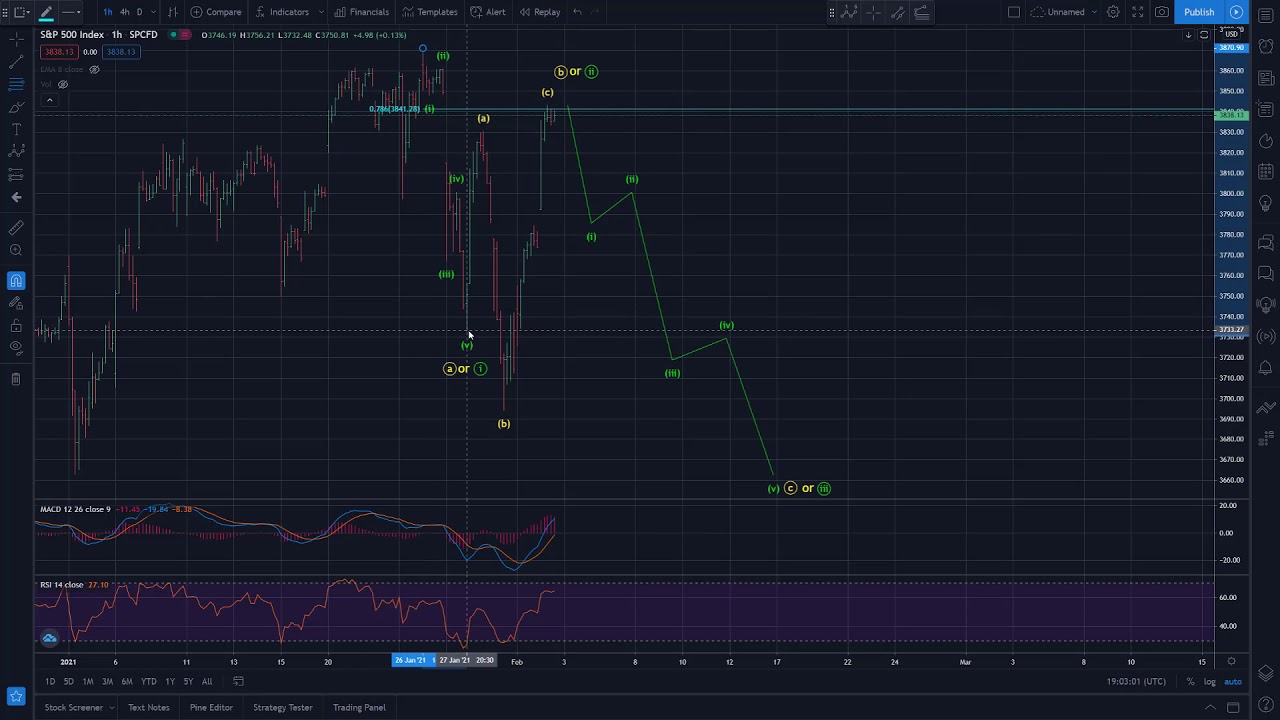1280x720 pixels.
Task: Open date range go-to icon
Action: click(x=238, y=681)
